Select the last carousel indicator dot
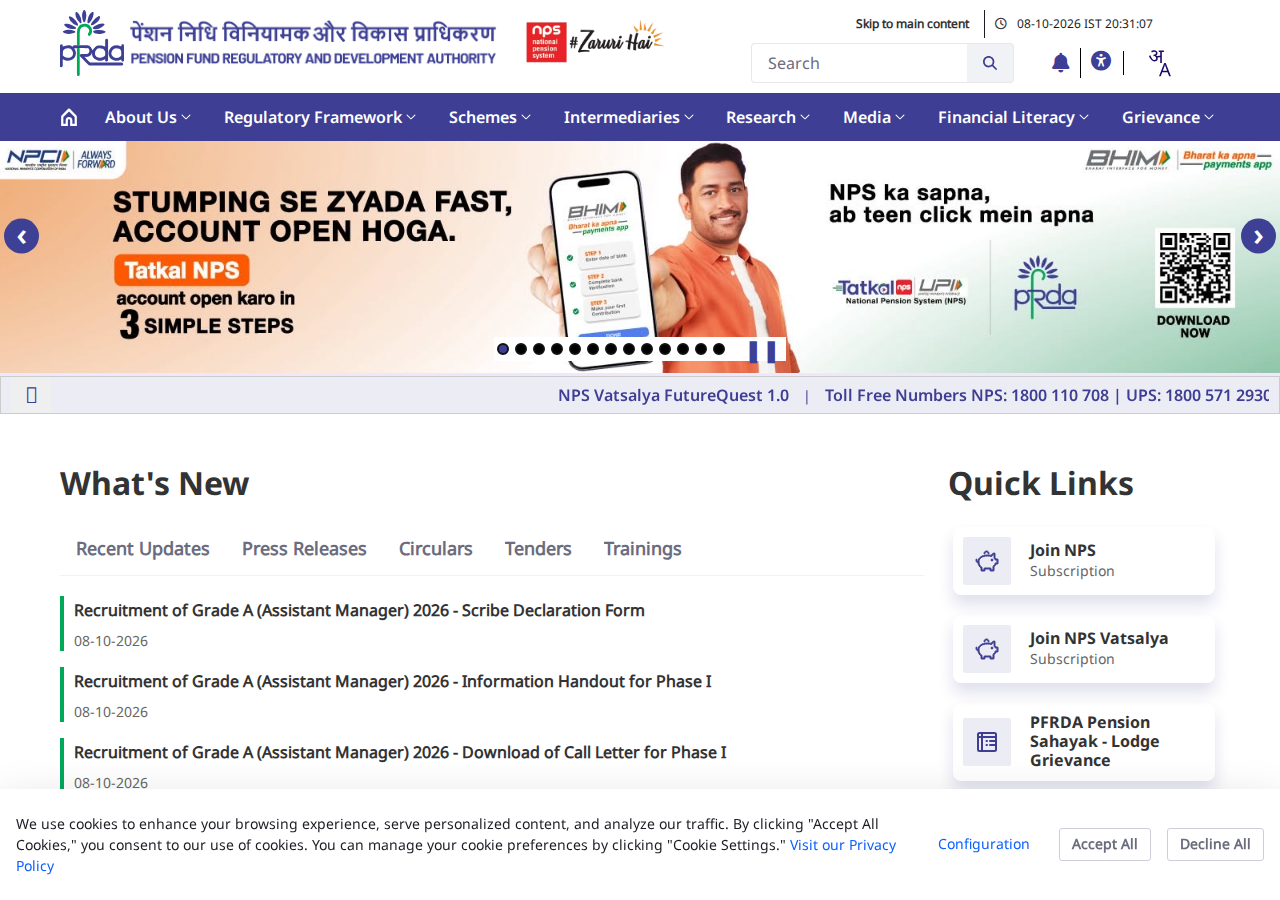Screen dimensions: 1280x900 click(x=719, y=349)
